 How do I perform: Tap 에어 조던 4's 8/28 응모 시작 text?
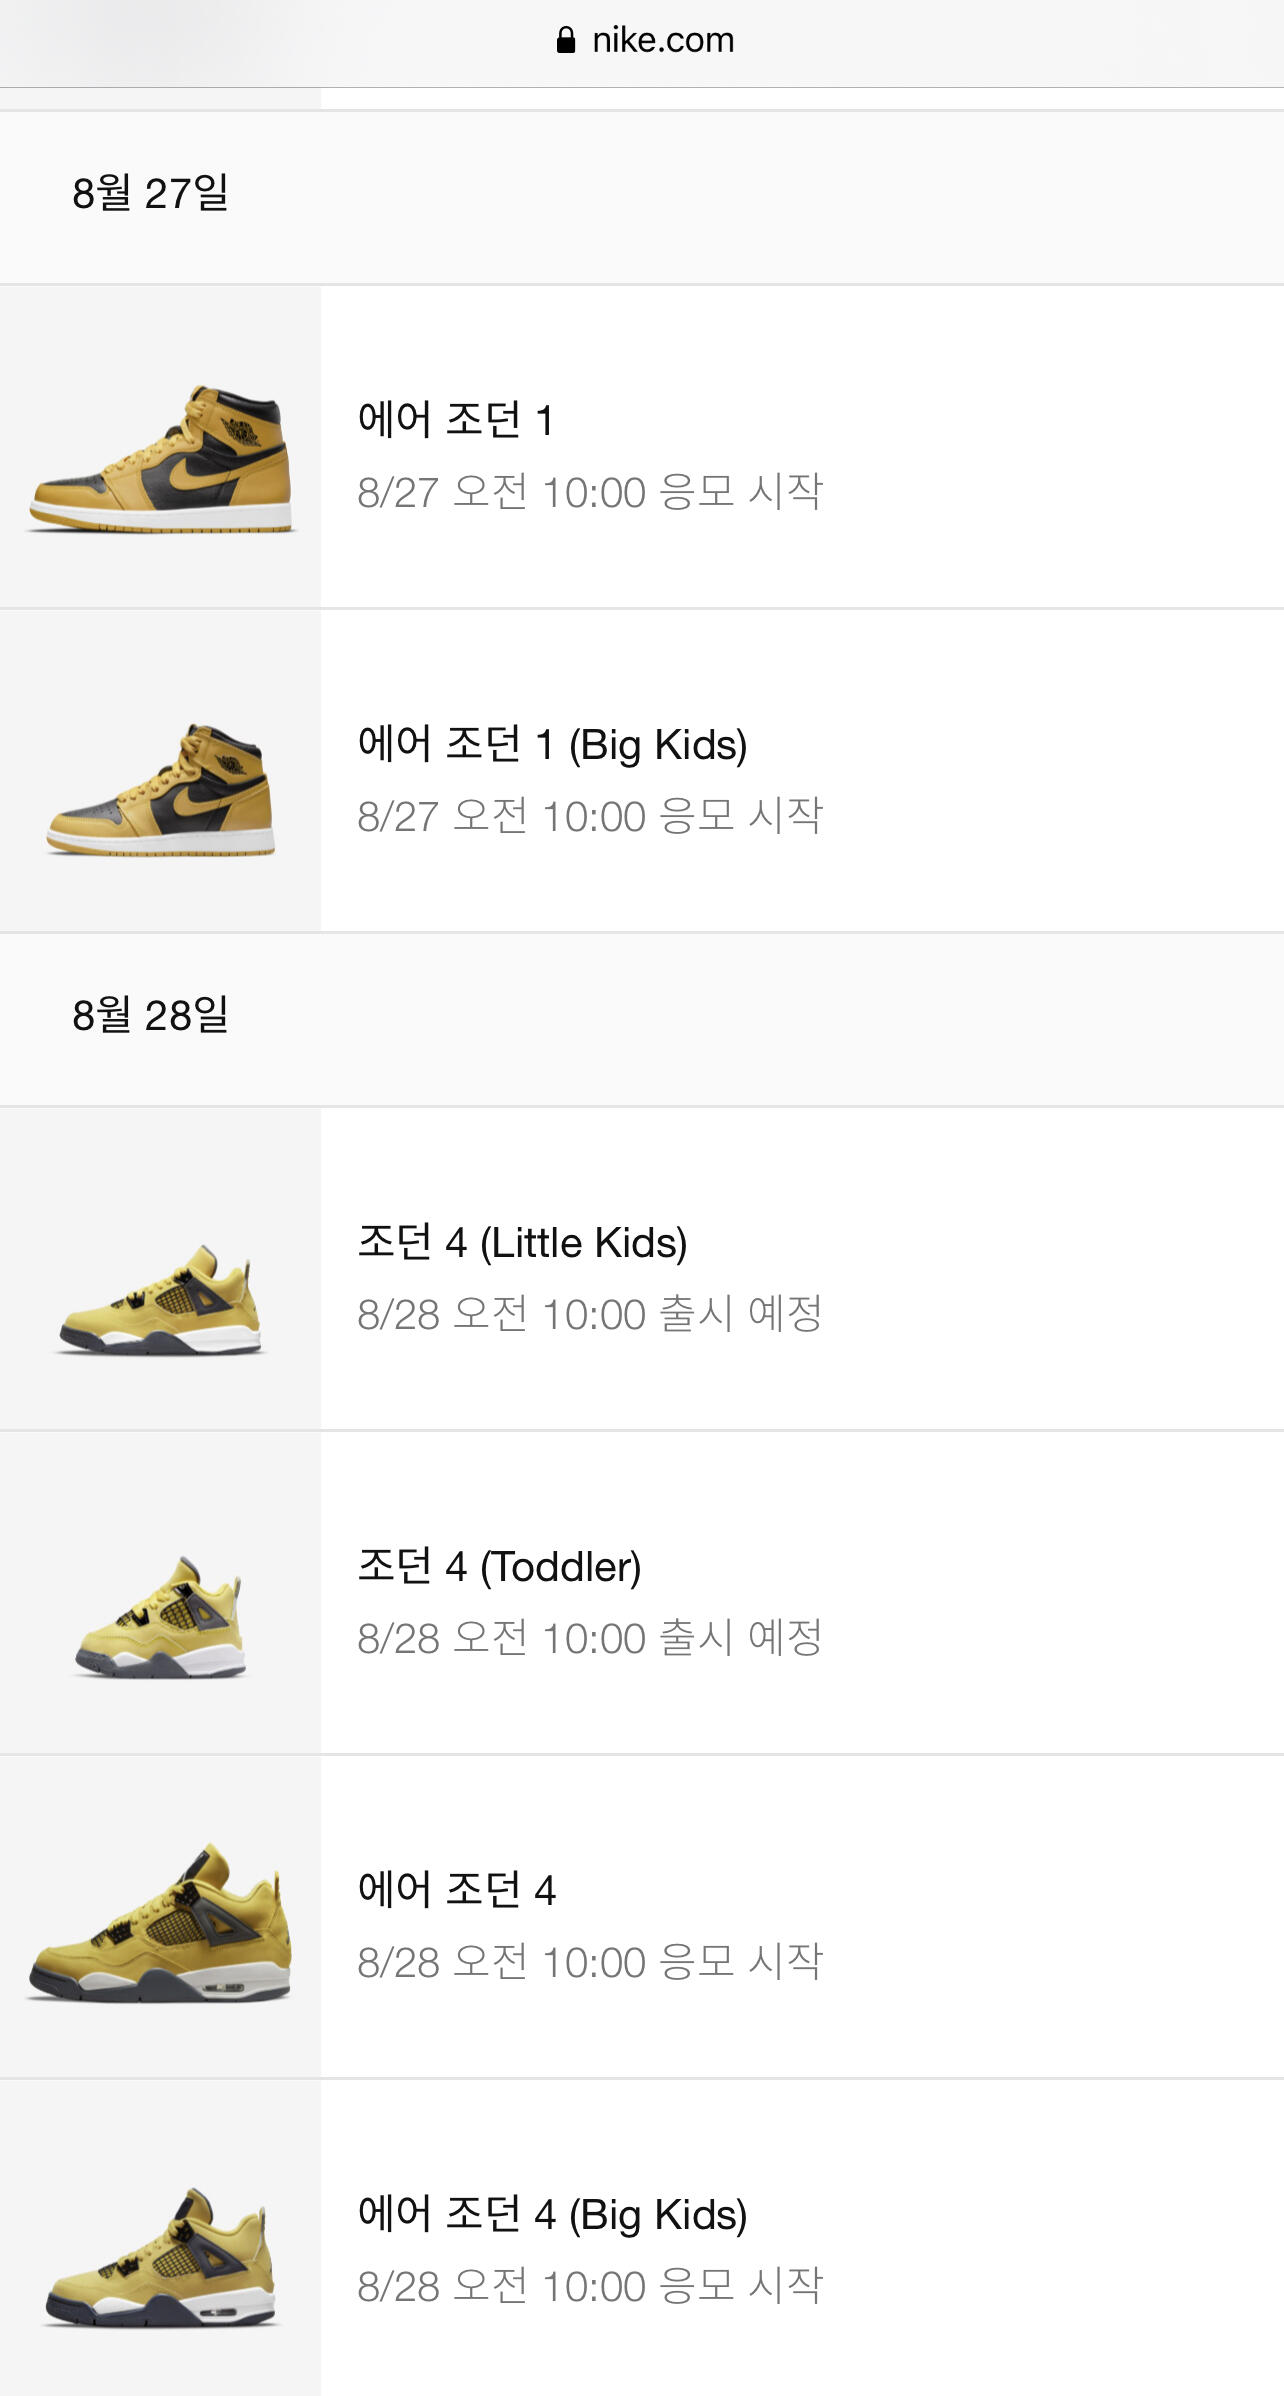click(590, 1962)
